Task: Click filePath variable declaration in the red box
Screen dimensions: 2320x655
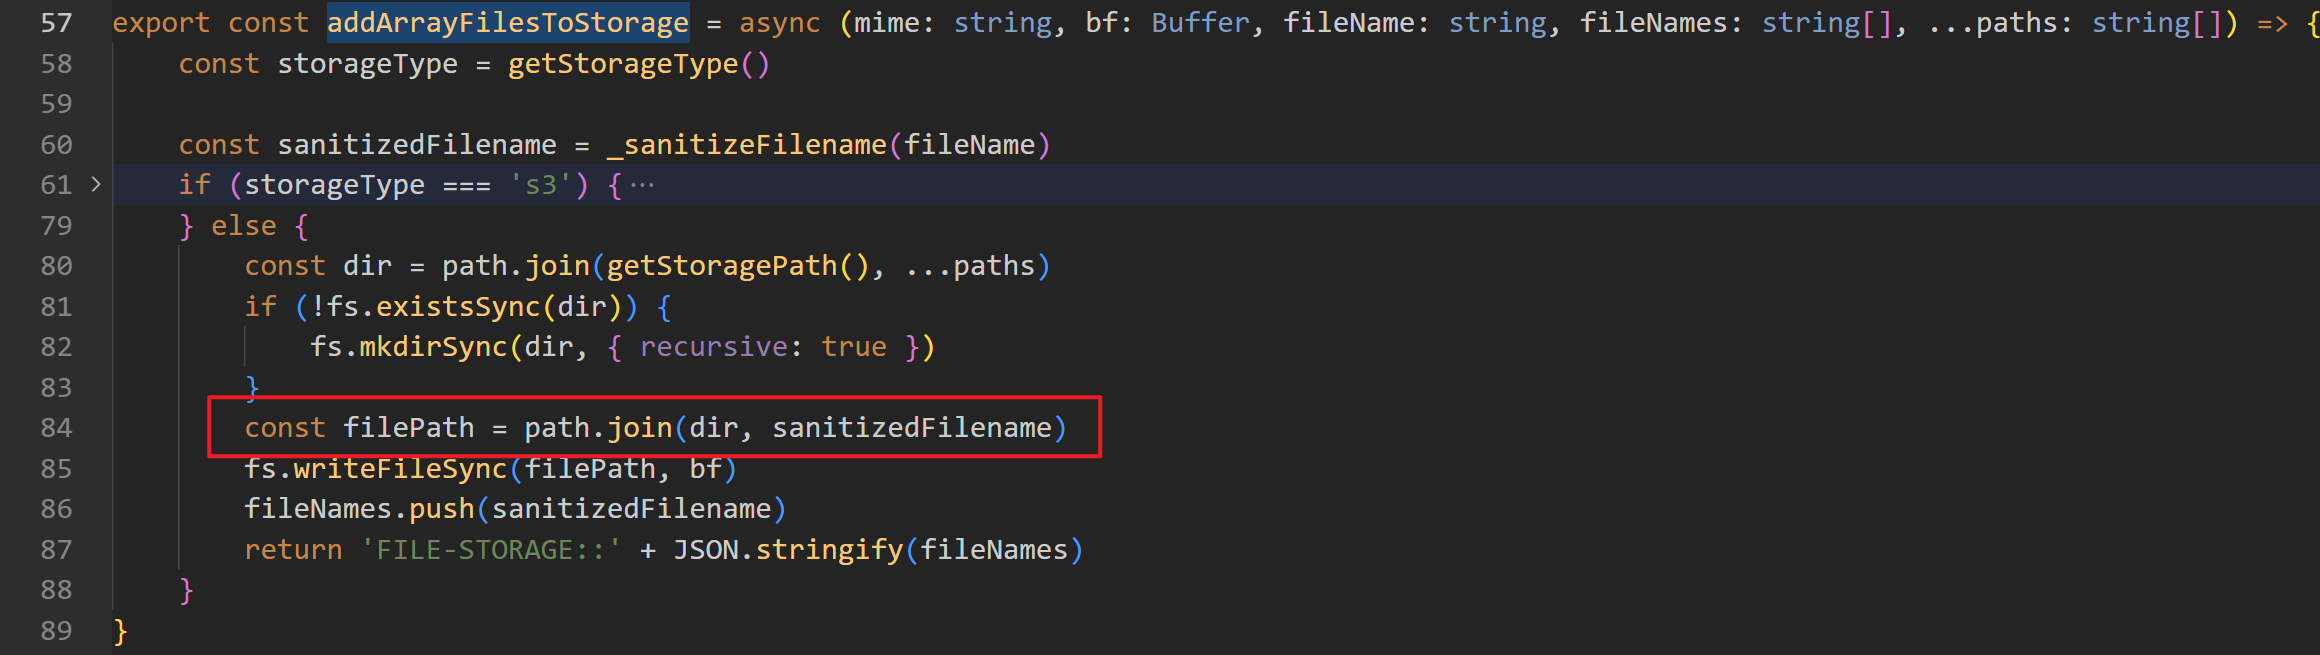Action: [x=408, y=428]
